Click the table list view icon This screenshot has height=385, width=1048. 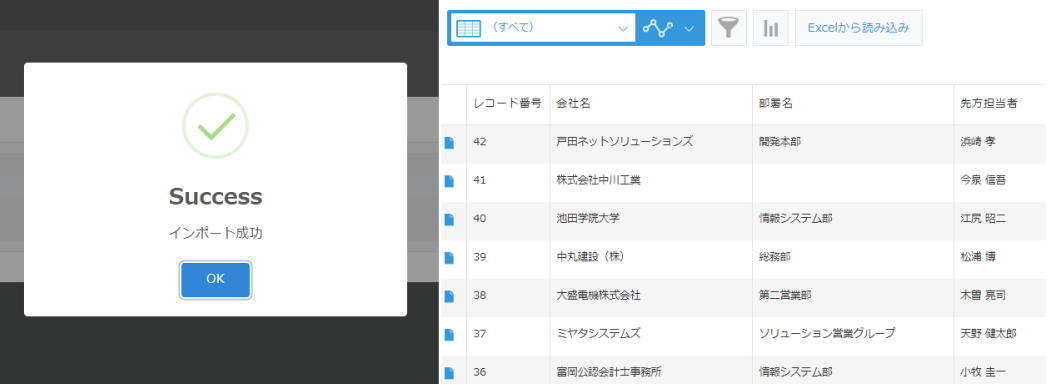coord(469,28)
